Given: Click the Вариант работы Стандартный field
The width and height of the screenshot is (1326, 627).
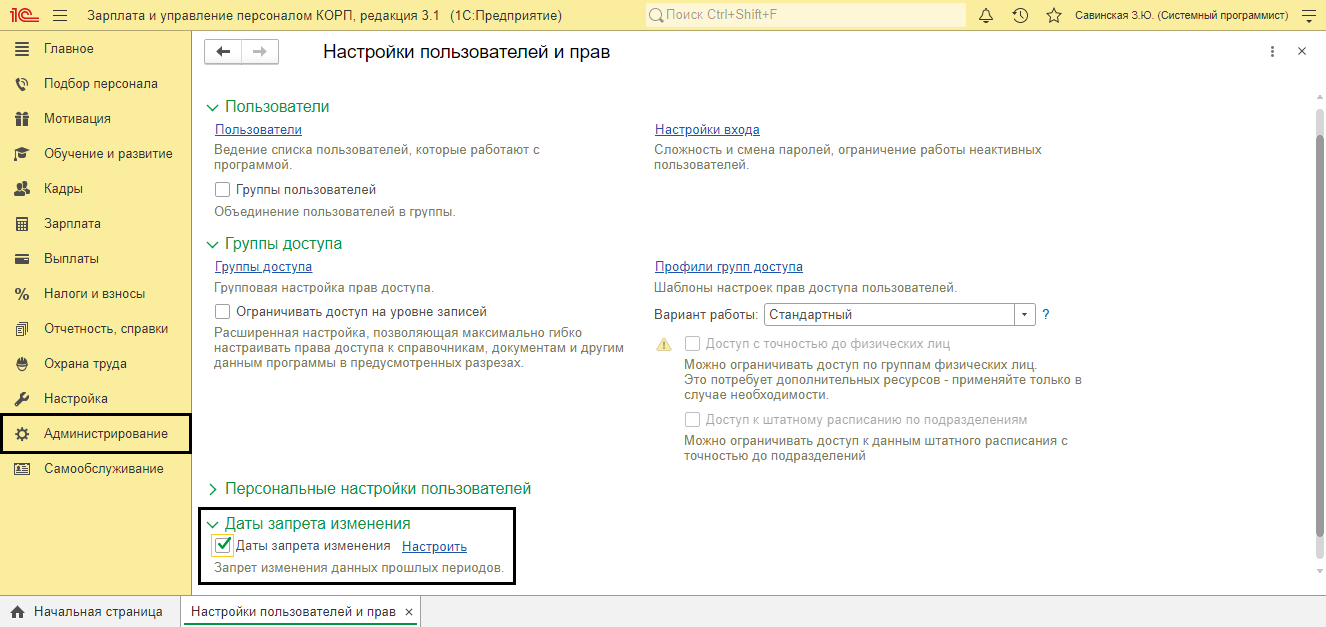Looking at the screenshot, I should pos(889,314).
